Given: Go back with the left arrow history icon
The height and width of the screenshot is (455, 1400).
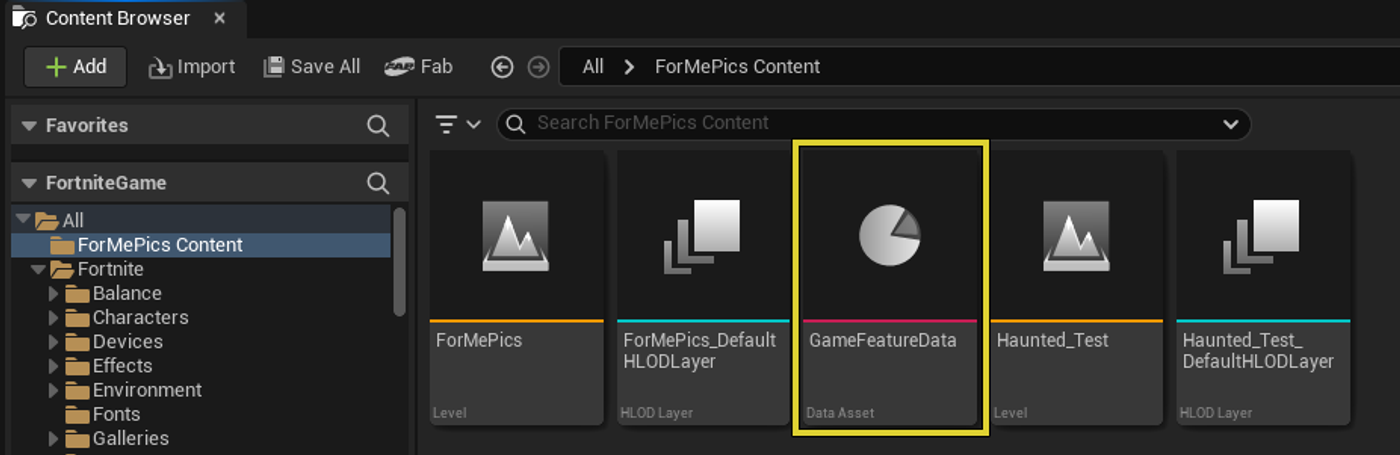Looking at the screenshot, I should pos(502,67).
